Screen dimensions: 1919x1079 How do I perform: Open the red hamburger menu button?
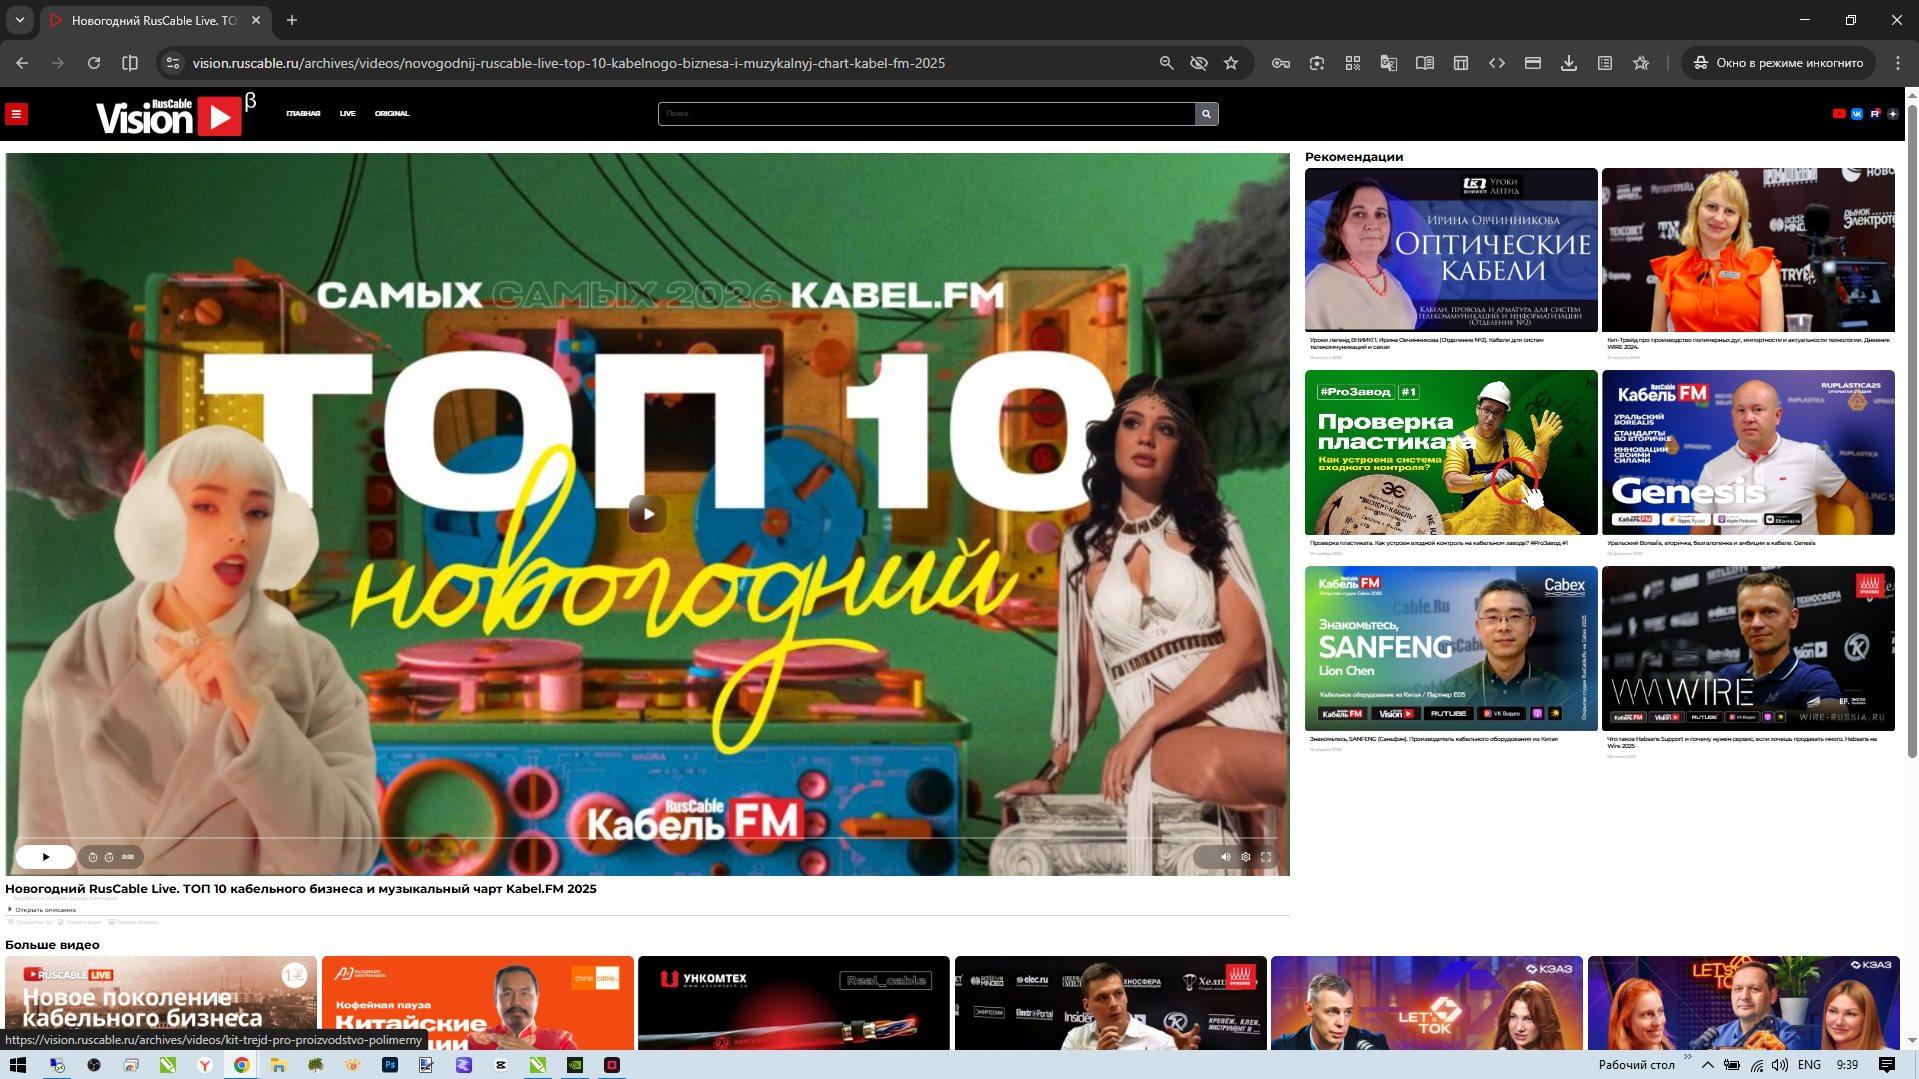point(16,114)
